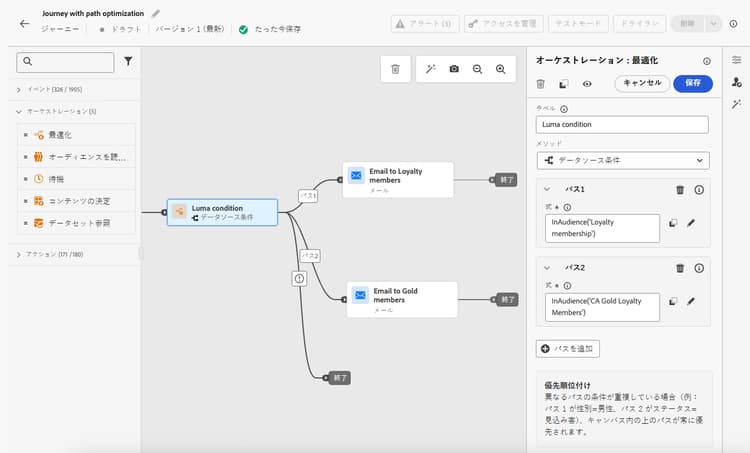Click dry run button in header

(640, 23)
